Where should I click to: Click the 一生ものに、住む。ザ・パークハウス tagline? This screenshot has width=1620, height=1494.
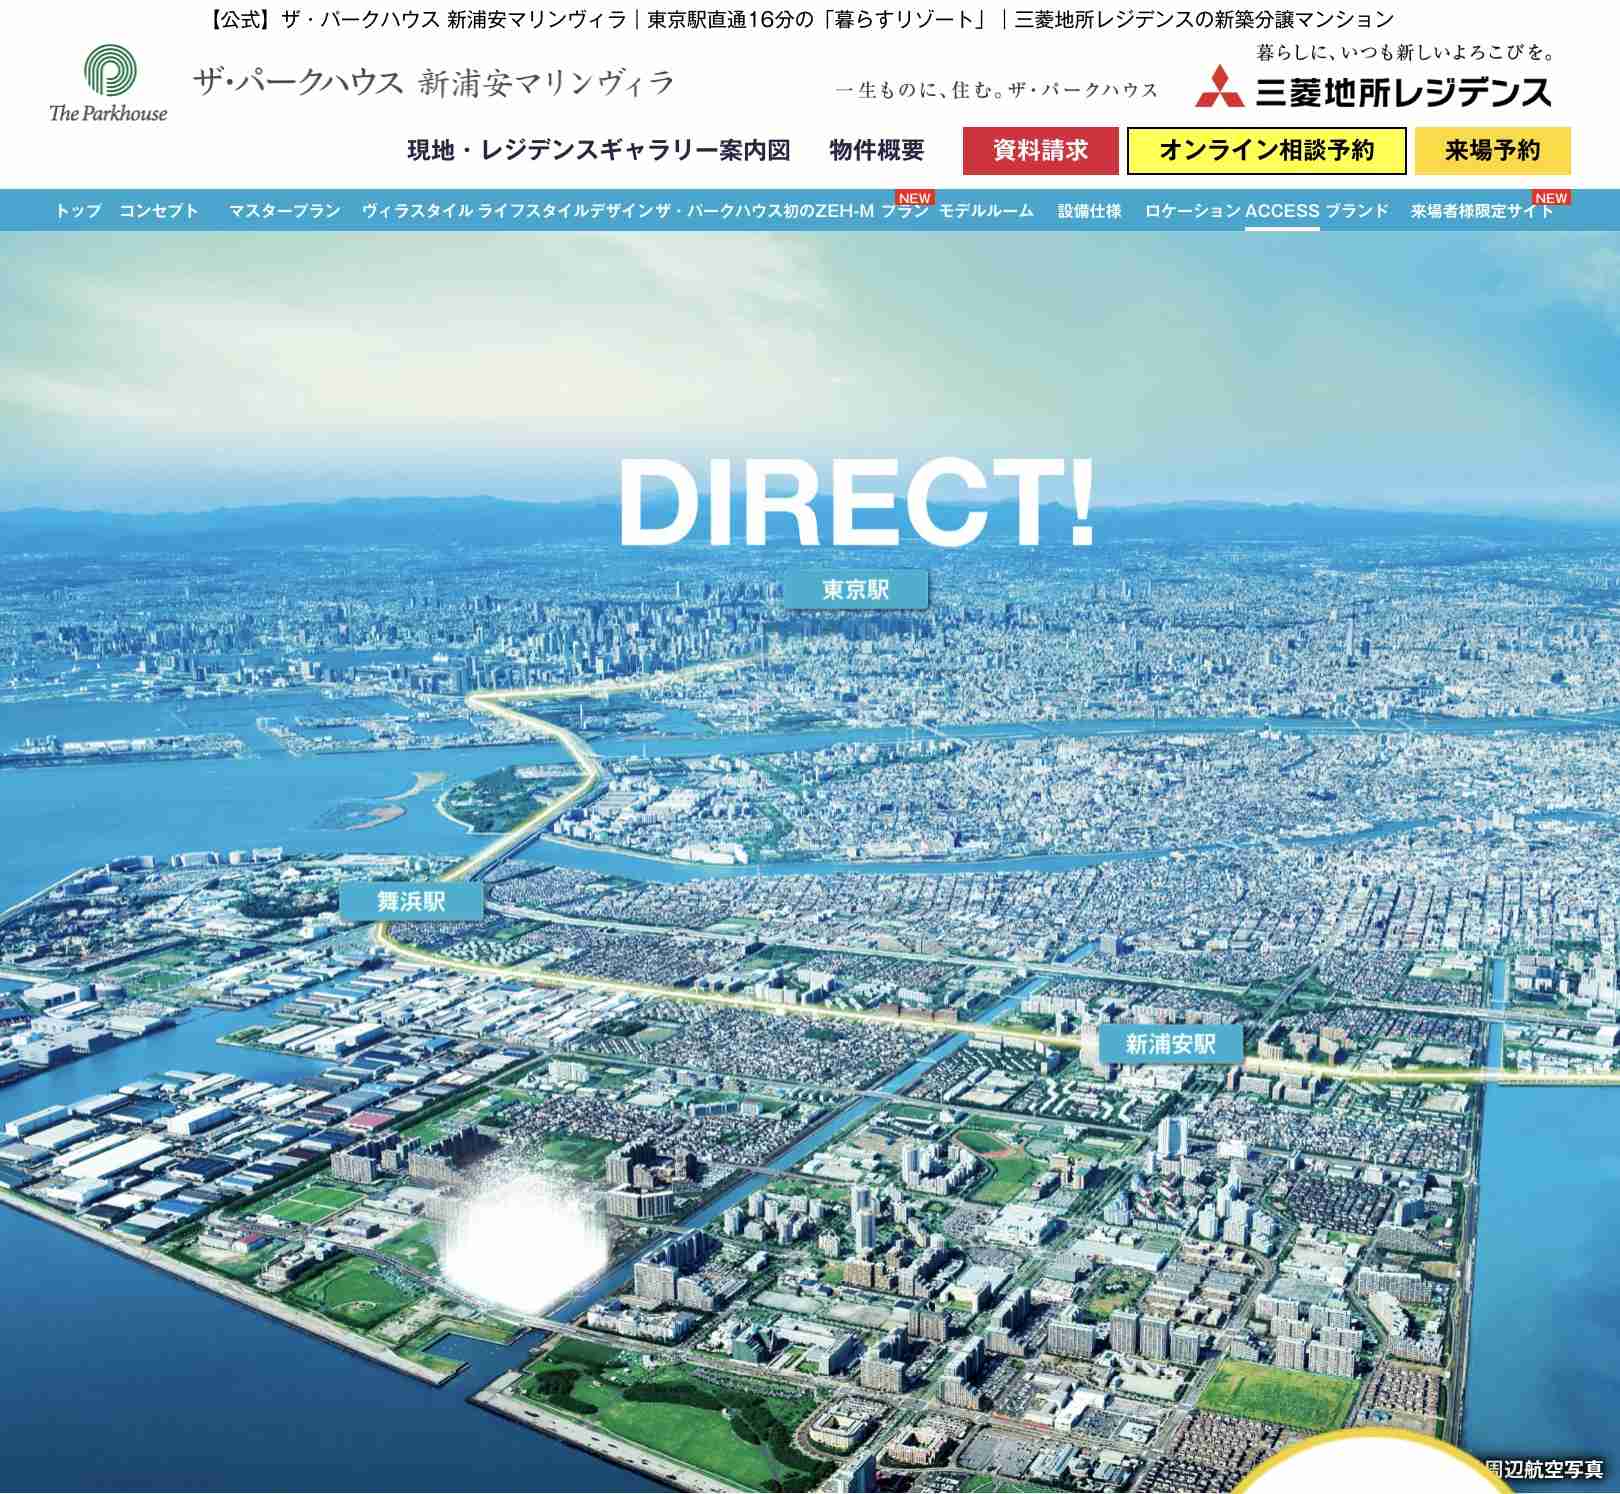point(996,90)
